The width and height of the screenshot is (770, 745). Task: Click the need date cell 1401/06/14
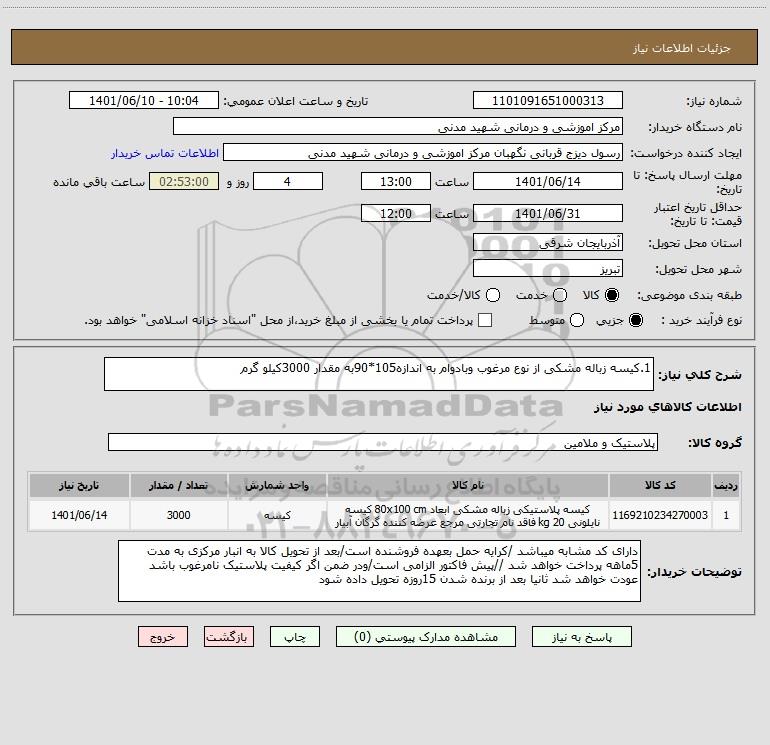(79, 515)
